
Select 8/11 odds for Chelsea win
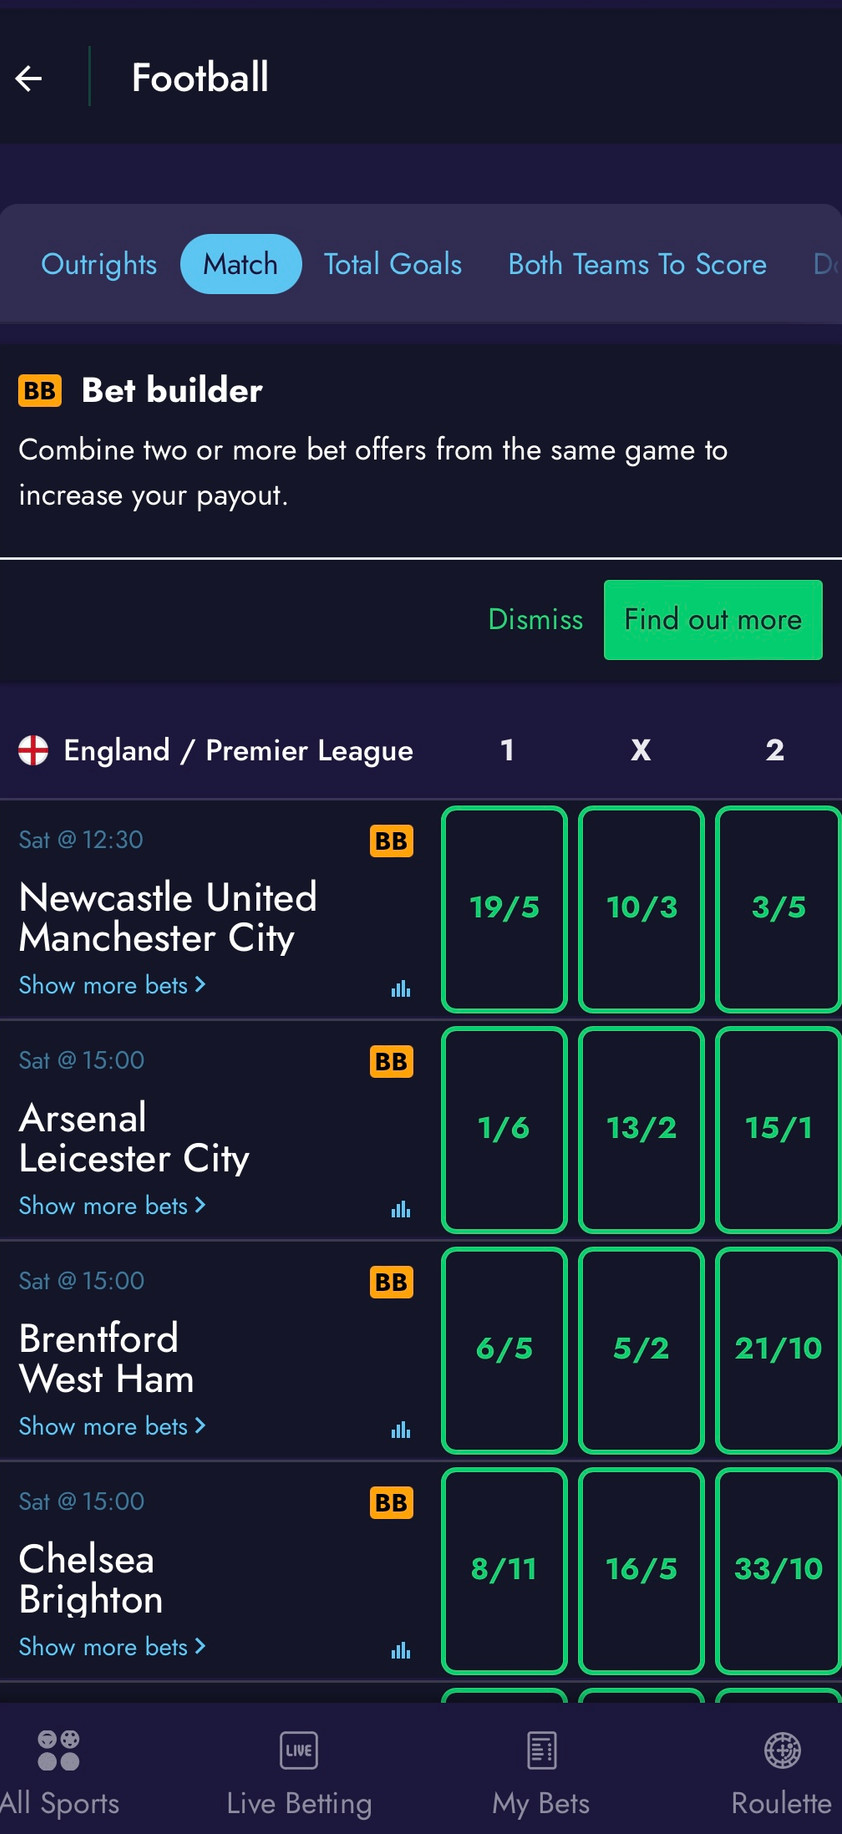coord(504,1569)
